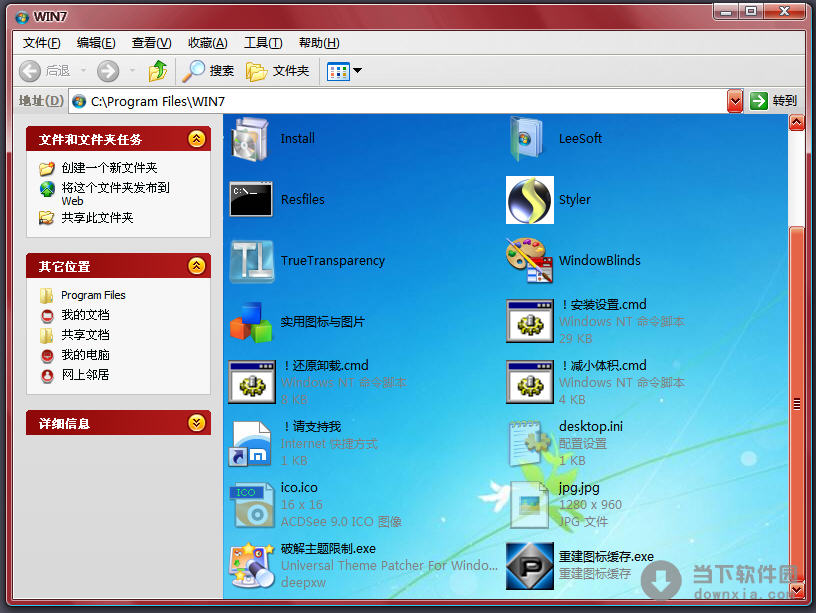
Task: Click the 创建一个新文件夹 link
Action: tap(108, 168)
